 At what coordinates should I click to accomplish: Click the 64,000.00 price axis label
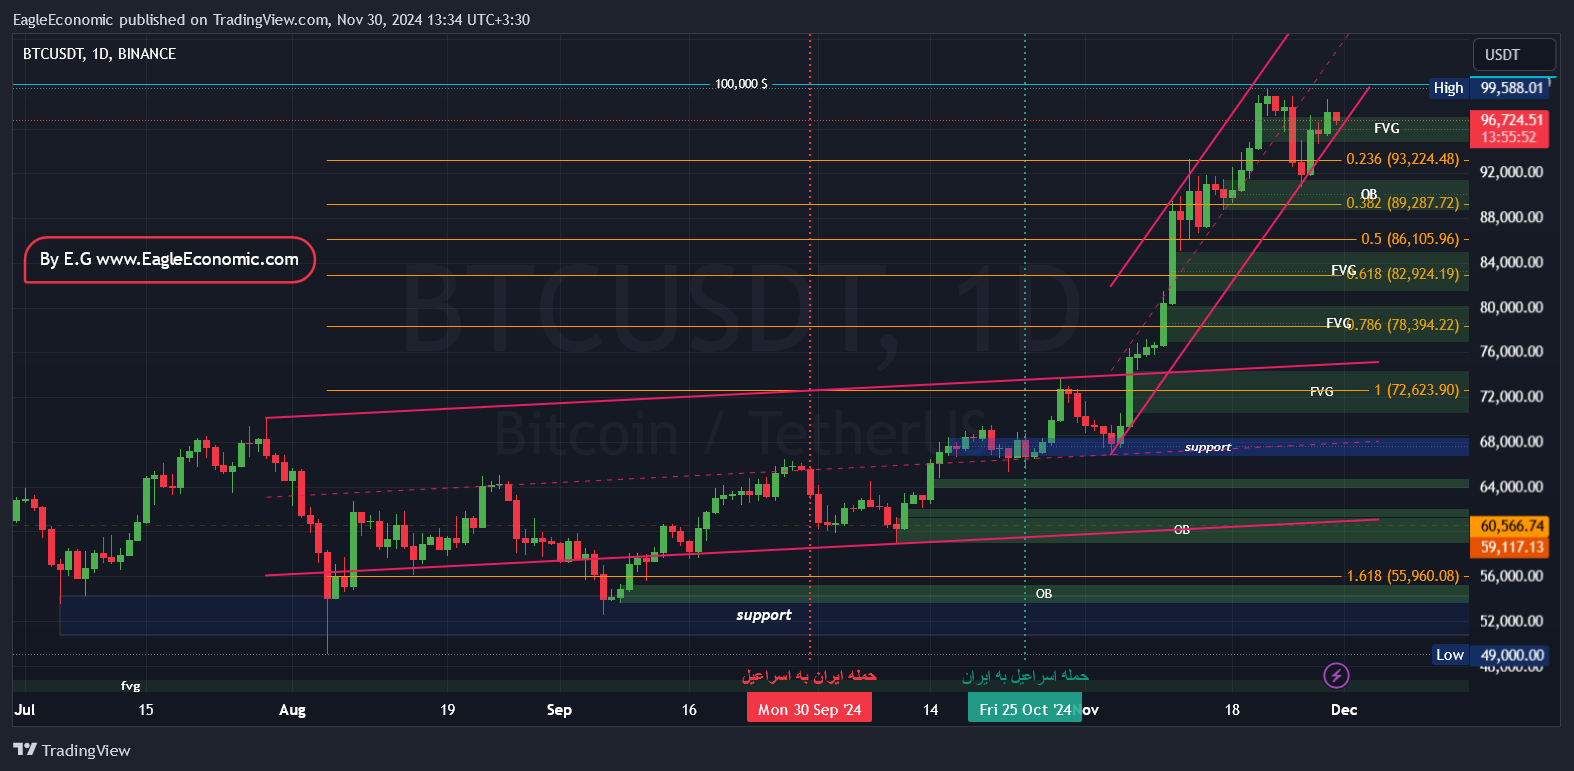pyautogui.click(x=1511, y=486)
